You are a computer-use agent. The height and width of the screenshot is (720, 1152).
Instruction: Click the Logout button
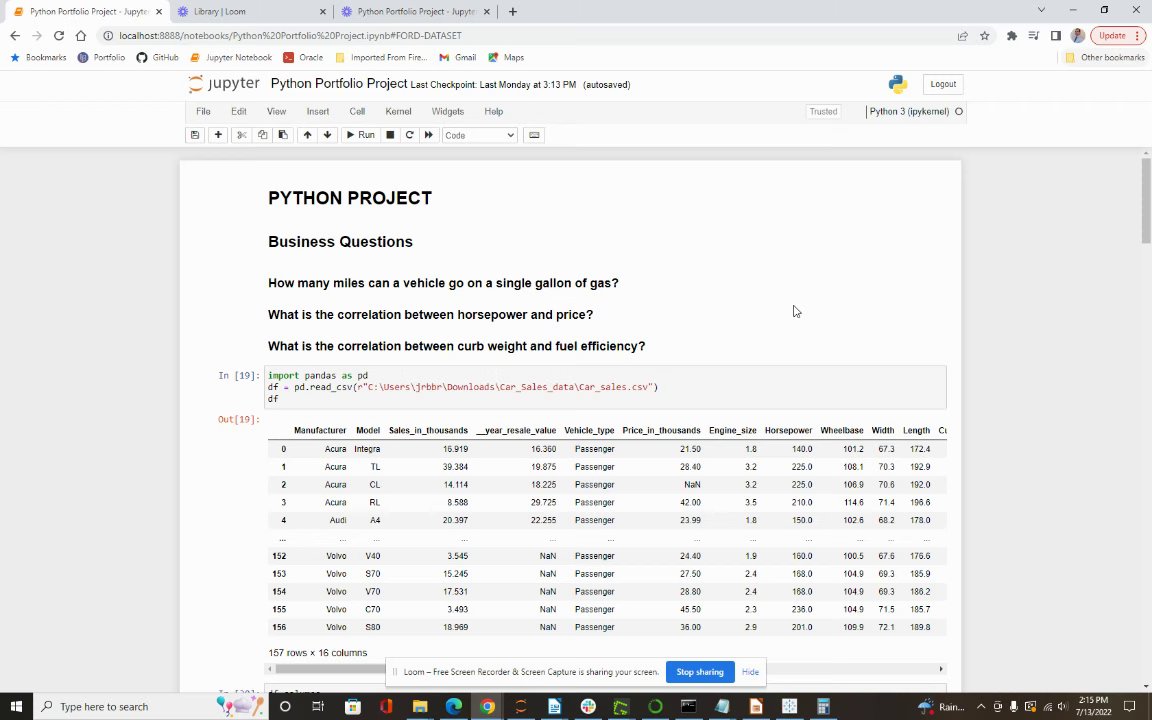(943, 84)
